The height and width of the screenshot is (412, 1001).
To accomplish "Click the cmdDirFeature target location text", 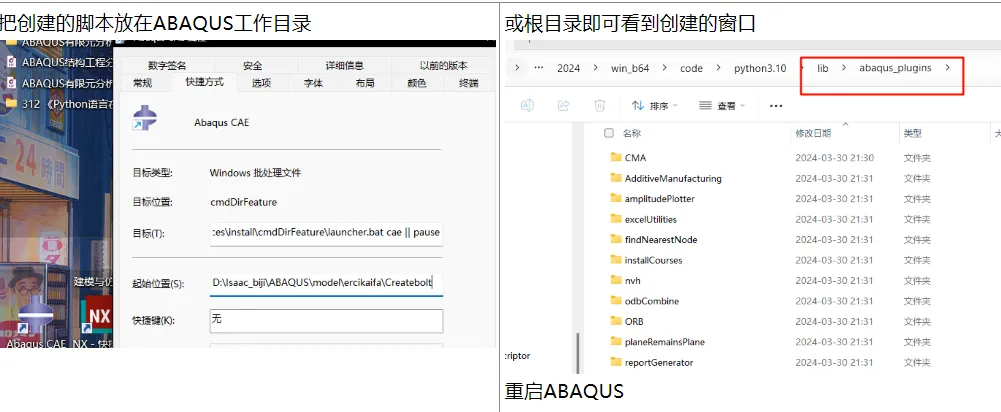I will 243,202.
